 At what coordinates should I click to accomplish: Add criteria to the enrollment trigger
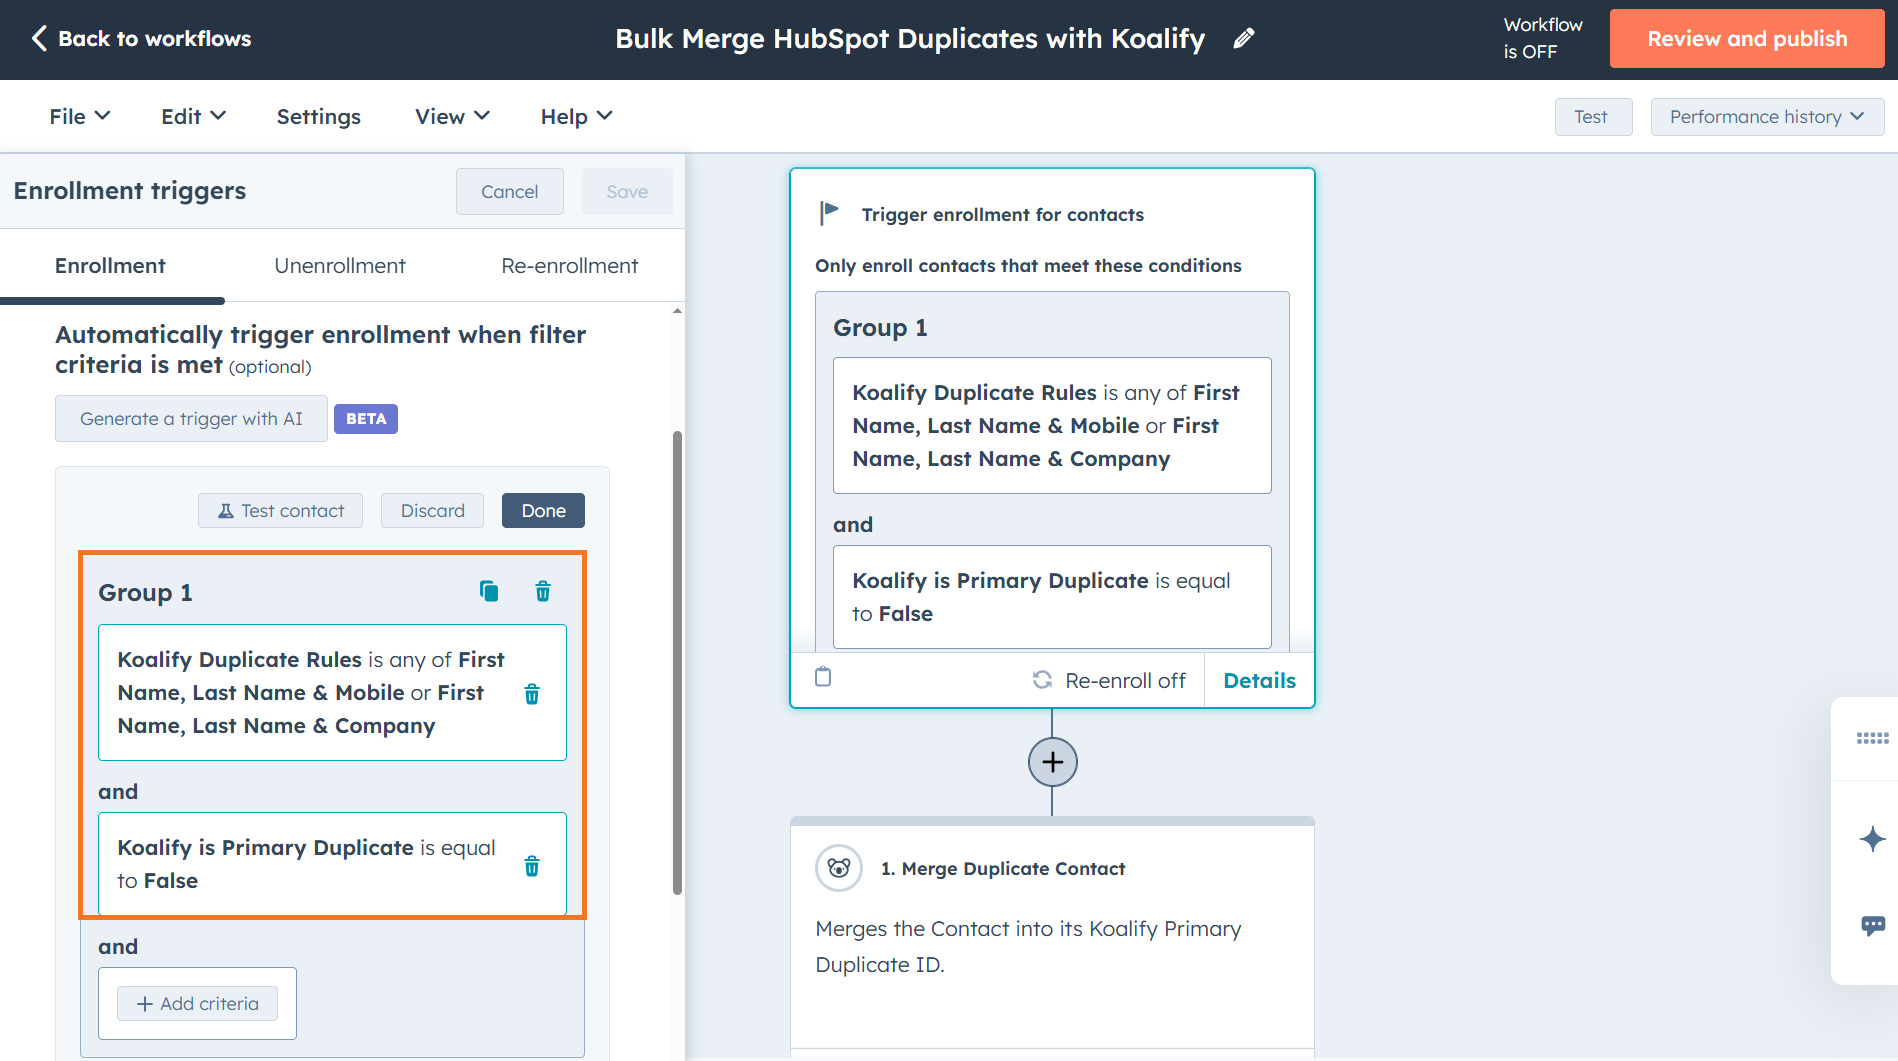tap(197, 1003)
